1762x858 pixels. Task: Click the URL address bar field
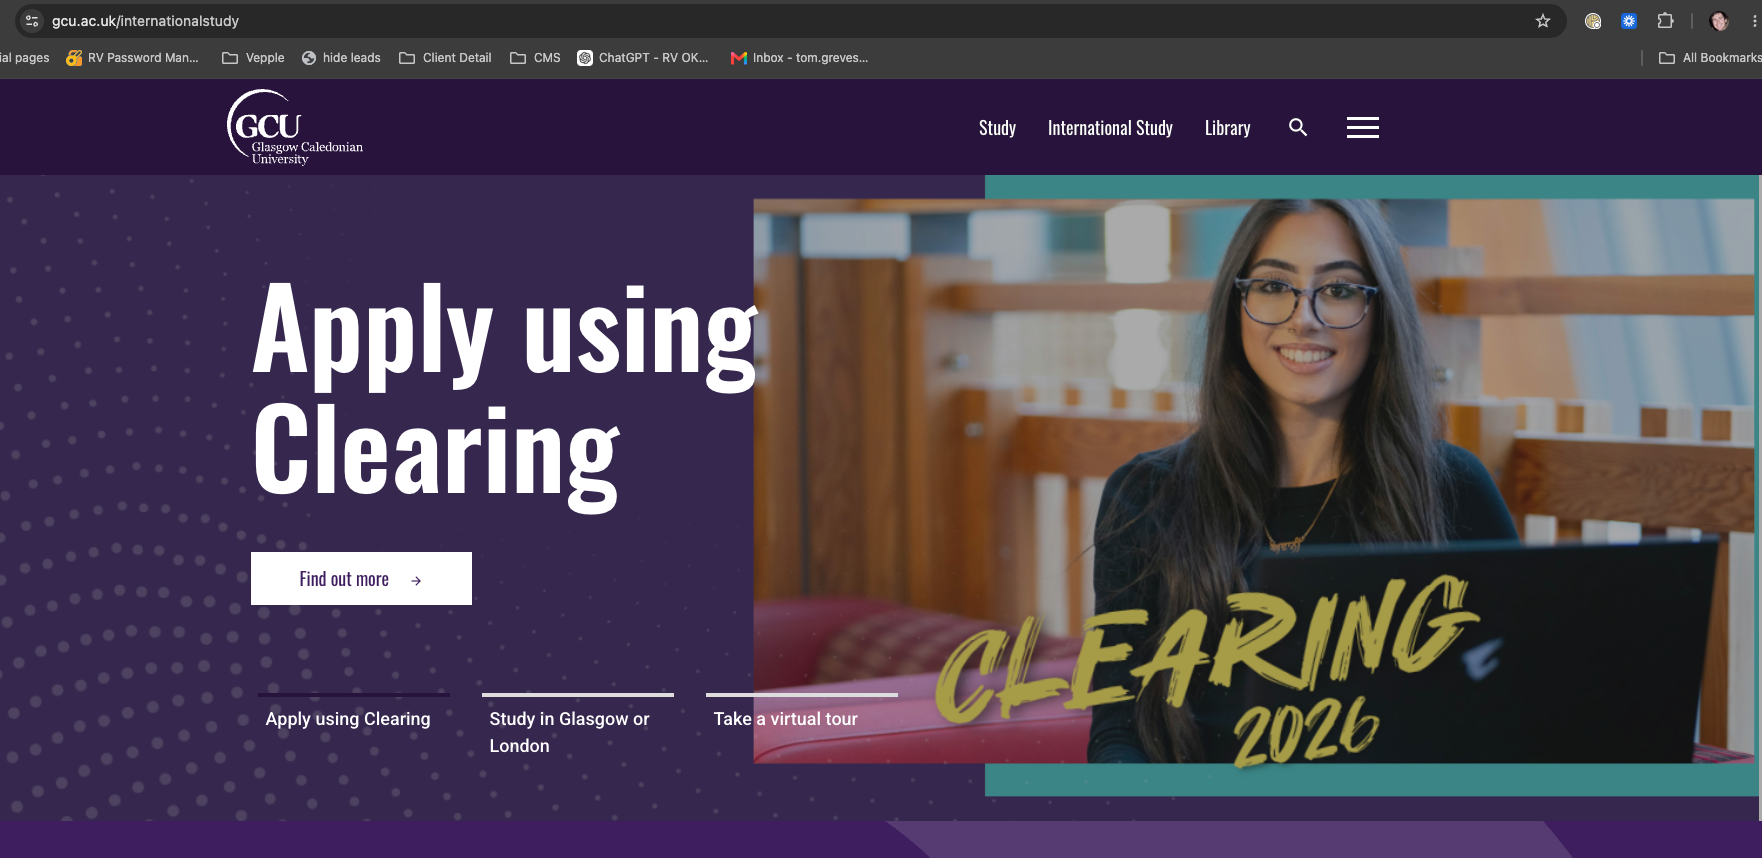click(x=780, y=21)
